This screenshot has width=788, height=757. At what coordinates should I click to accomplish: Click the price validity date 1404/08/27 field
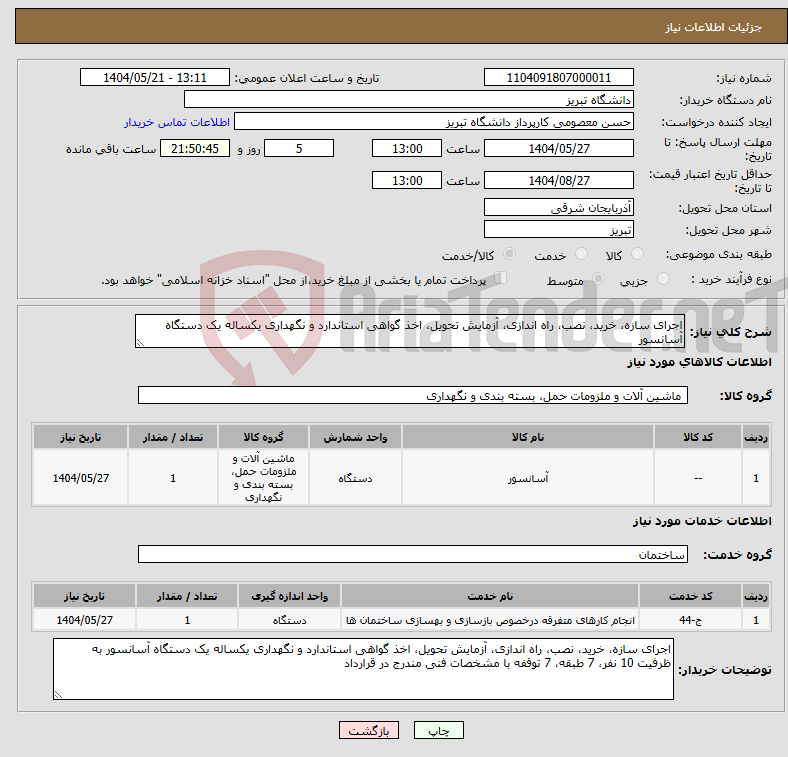click(x=558, y=180)
